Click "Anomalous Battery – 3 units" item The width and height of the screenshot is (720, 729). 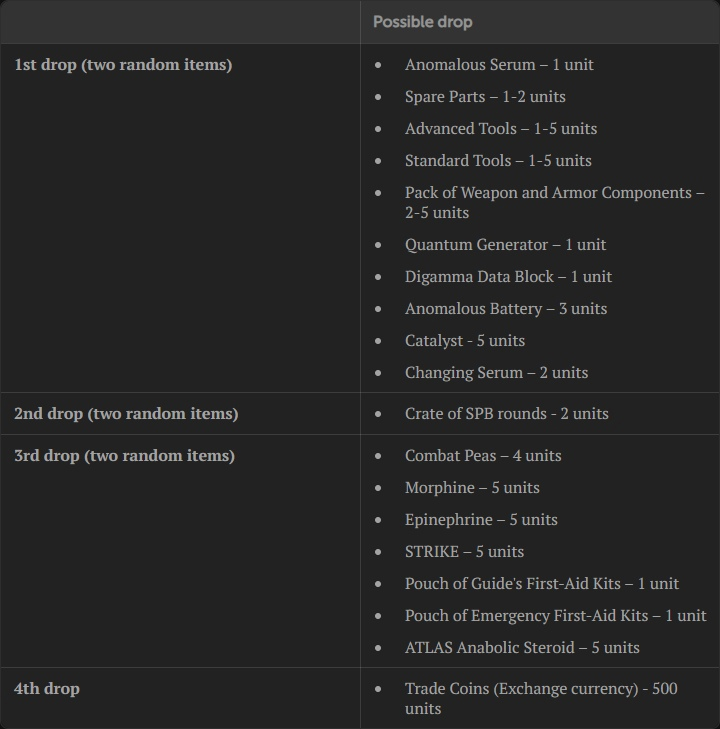coord(506,309)
